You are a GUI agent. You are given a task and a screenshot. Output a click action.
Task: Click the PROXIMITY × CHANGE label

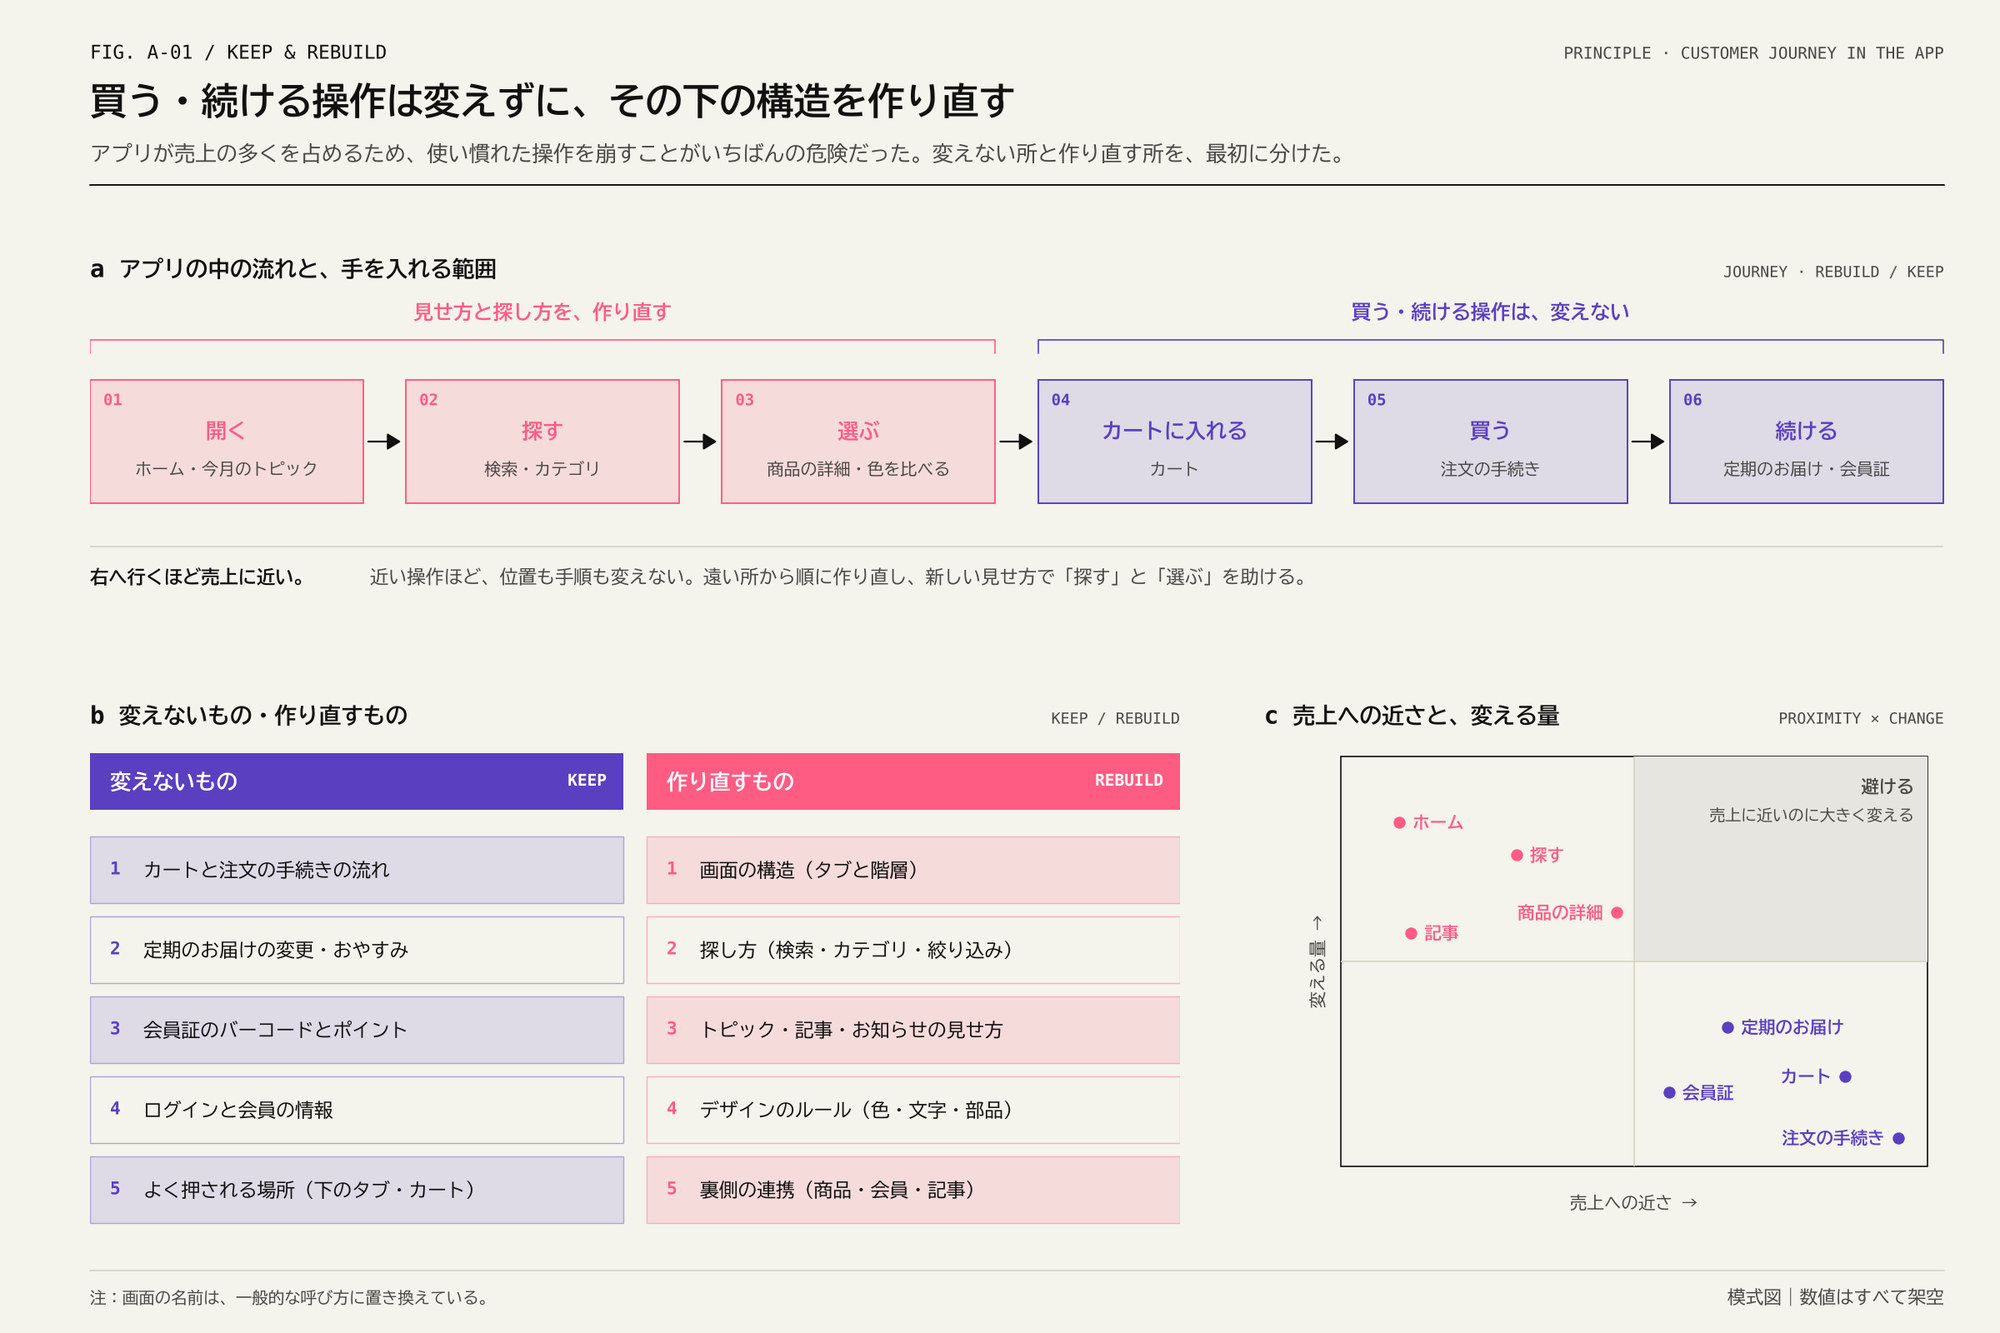[1861, 718]
